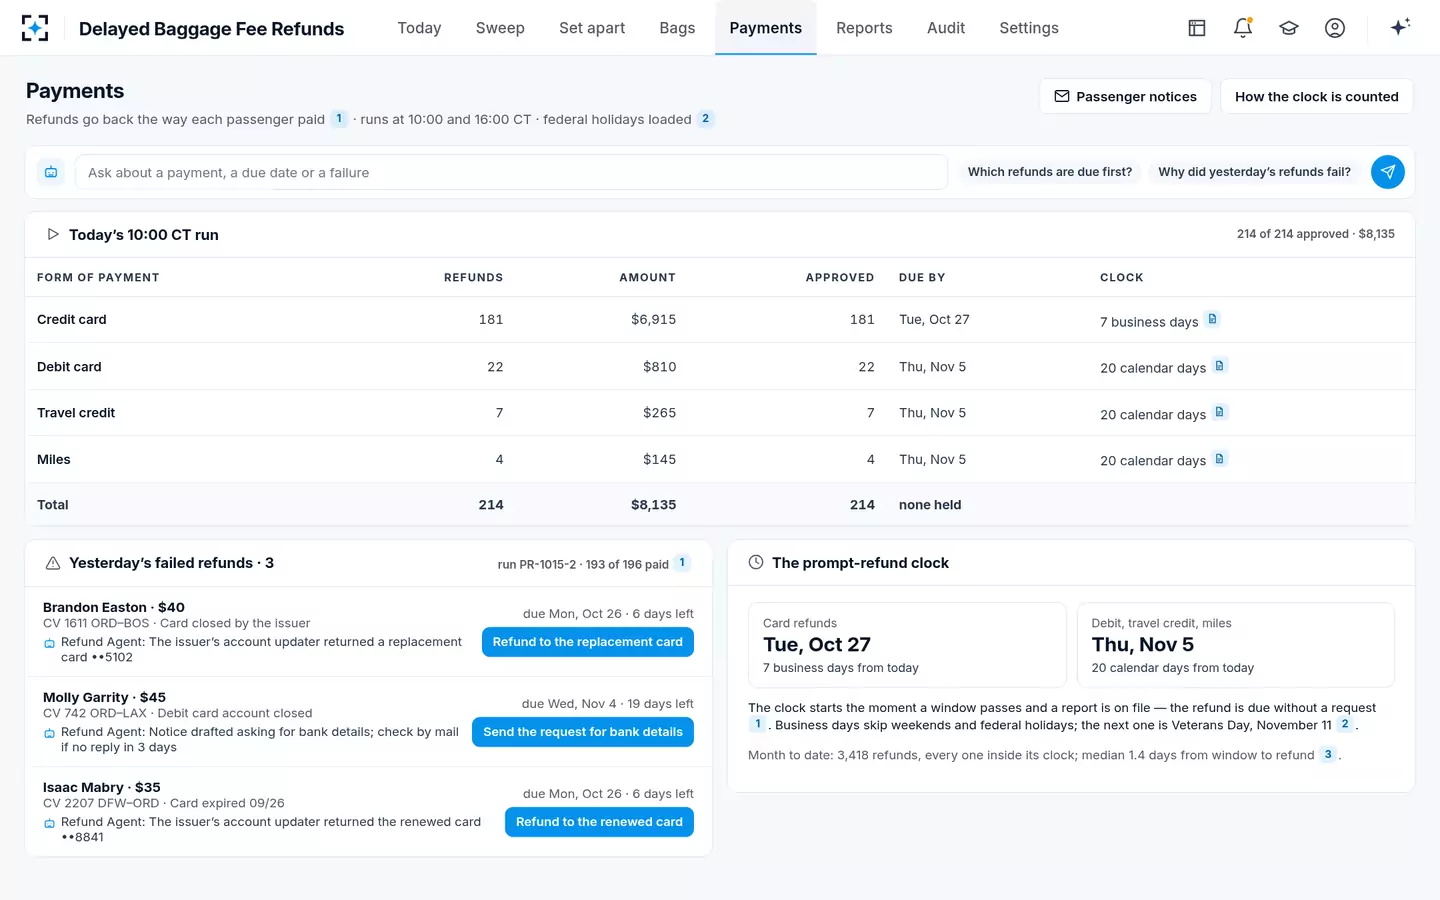Open the Sweep tab
This screenshot has width=1440, height=900.
(500, 28)
